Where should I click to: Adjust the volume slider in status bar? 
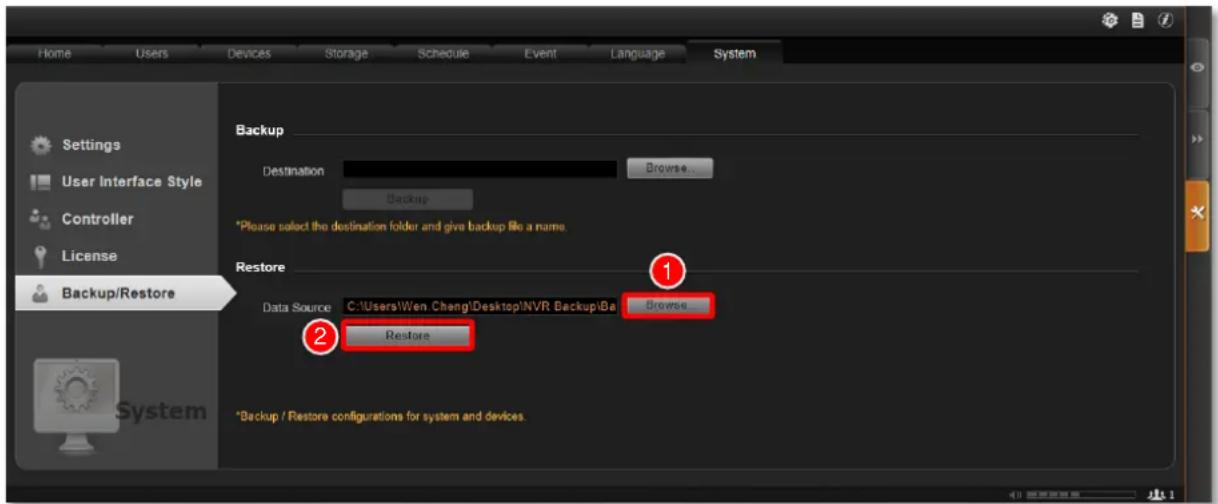click(x=1080, y=494)
